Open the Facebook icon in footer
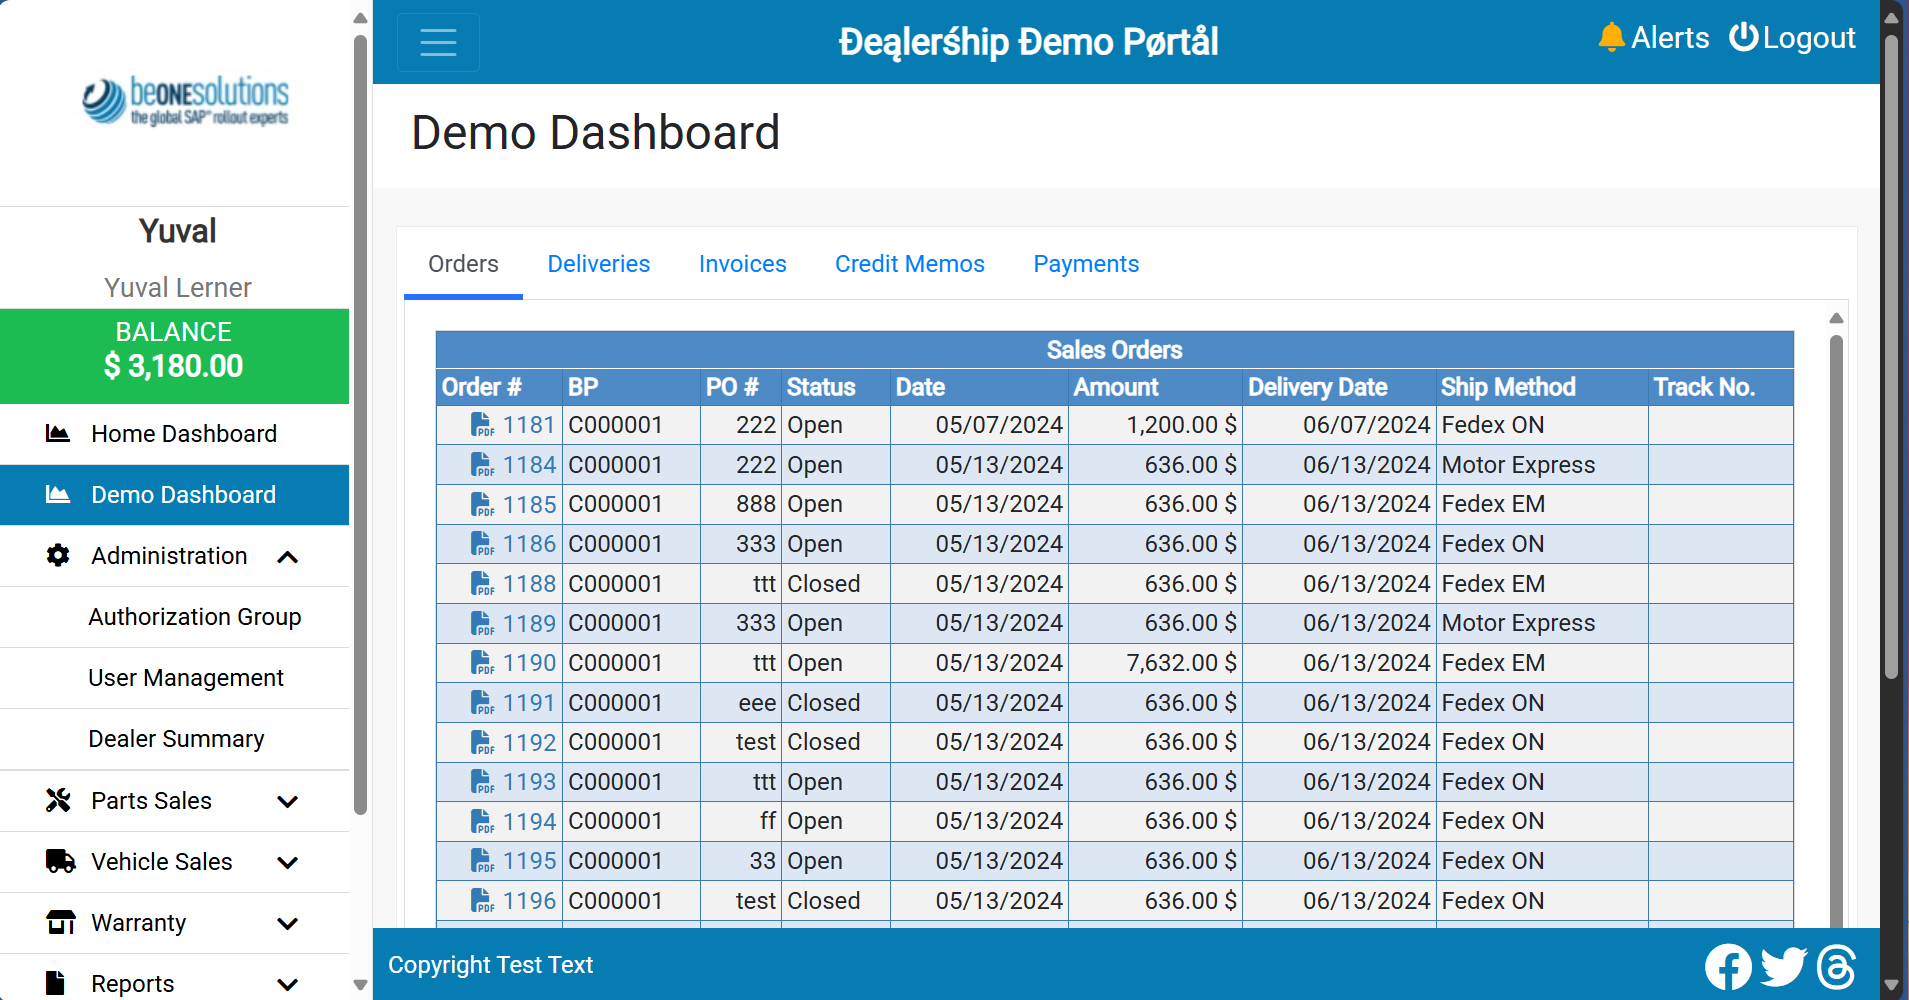 [x=1728, y=966]
